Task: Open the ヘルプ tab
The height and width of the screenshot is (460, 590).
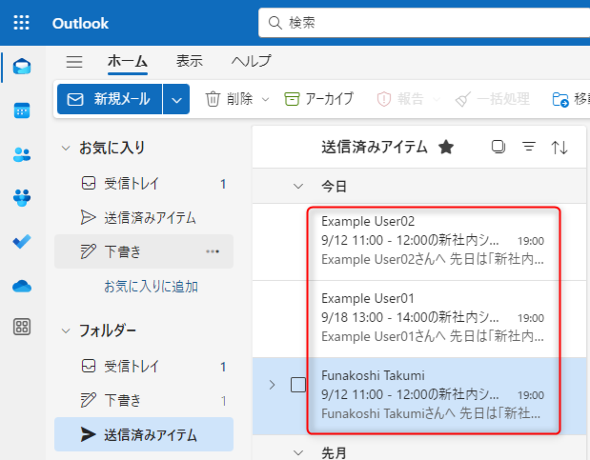Action: coord(251,61)
